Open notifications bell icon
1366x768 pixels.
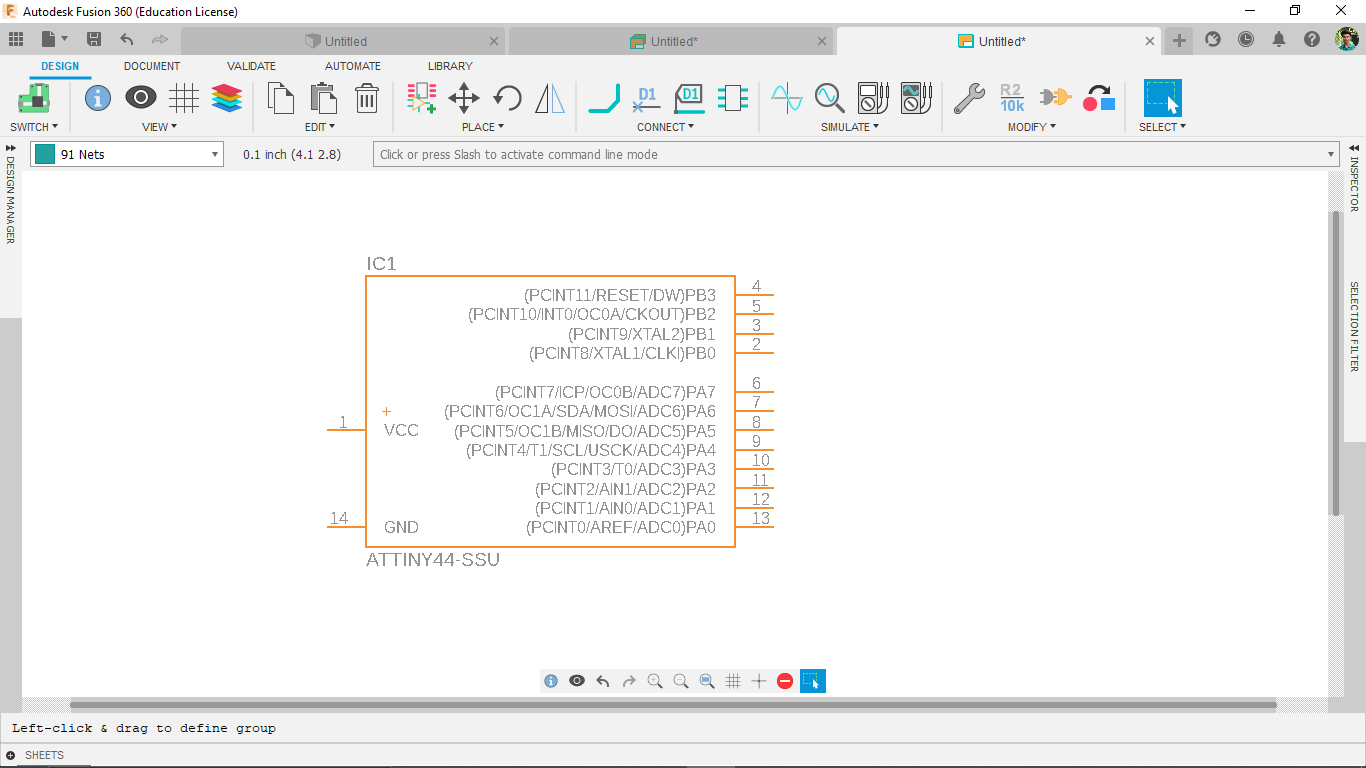pyautogui.click(x=1279, y=39)
